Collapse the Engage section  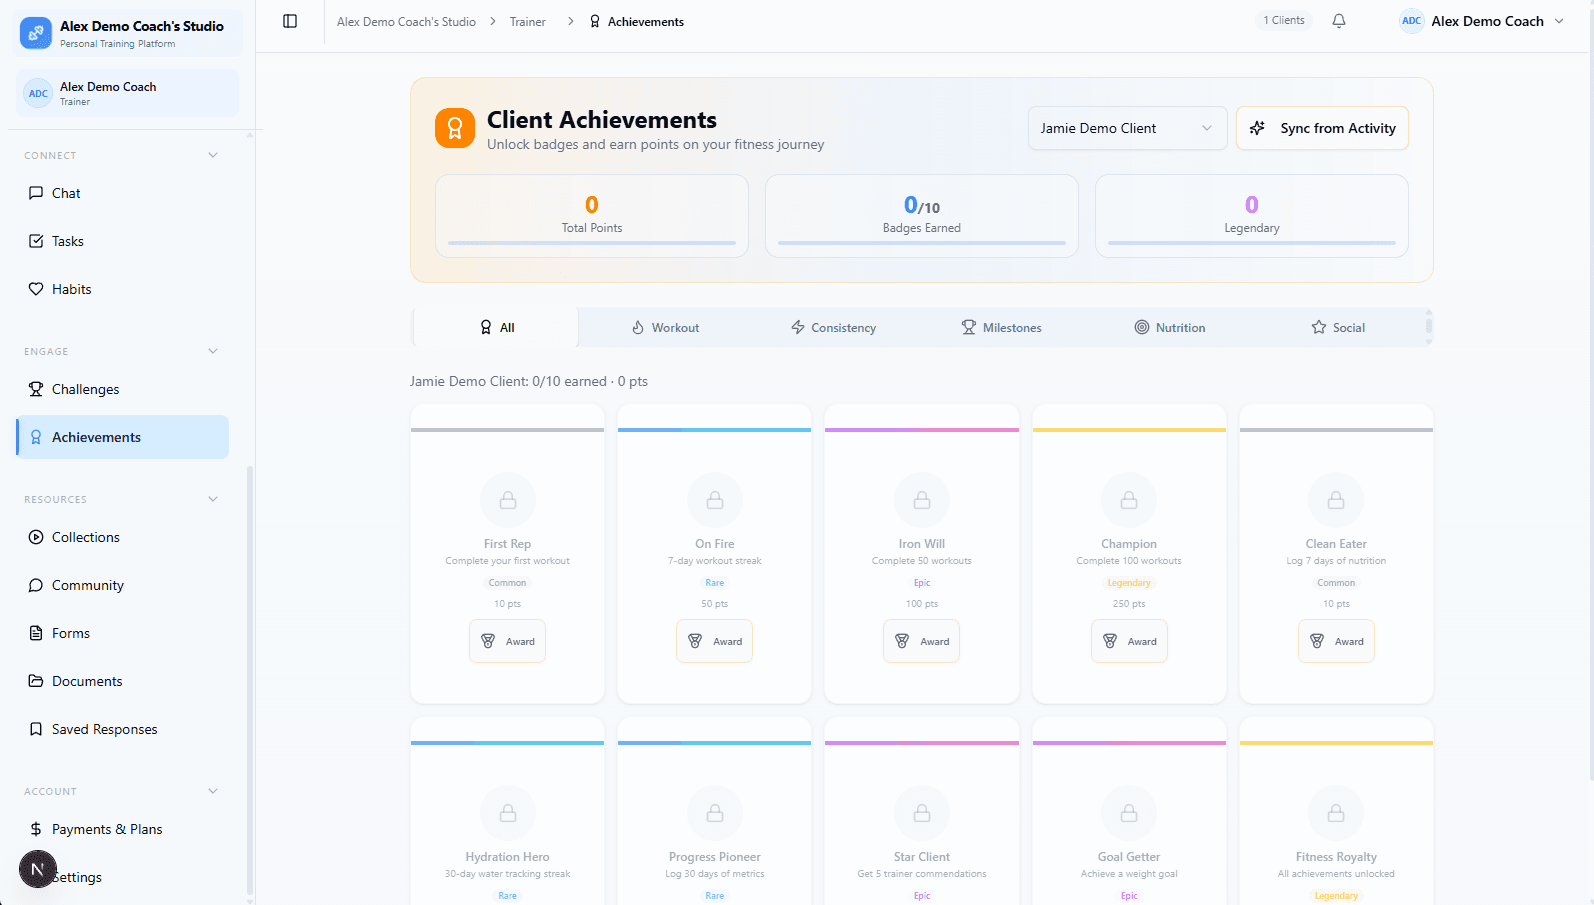(x=213, y=351)
